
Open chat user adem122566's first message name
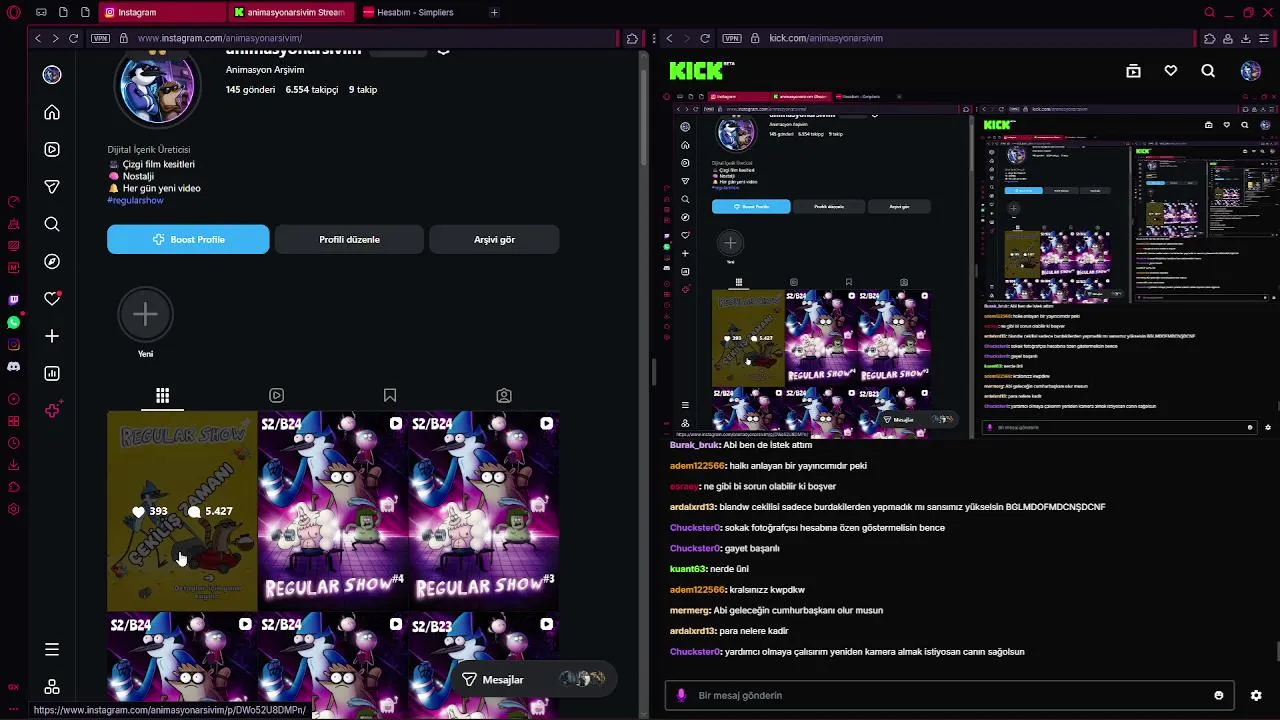coord(697,466)
